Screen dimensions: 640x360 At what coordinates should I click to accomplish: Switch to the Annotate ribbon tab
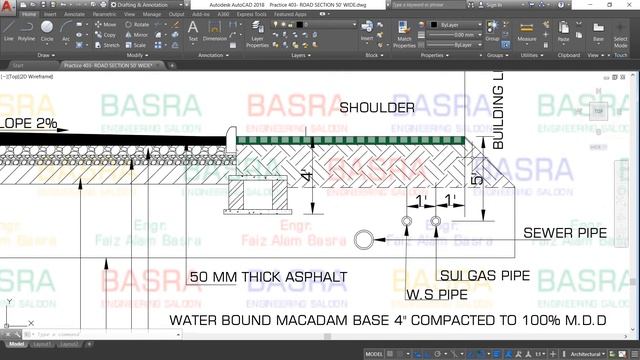click(x=74, y=14)
